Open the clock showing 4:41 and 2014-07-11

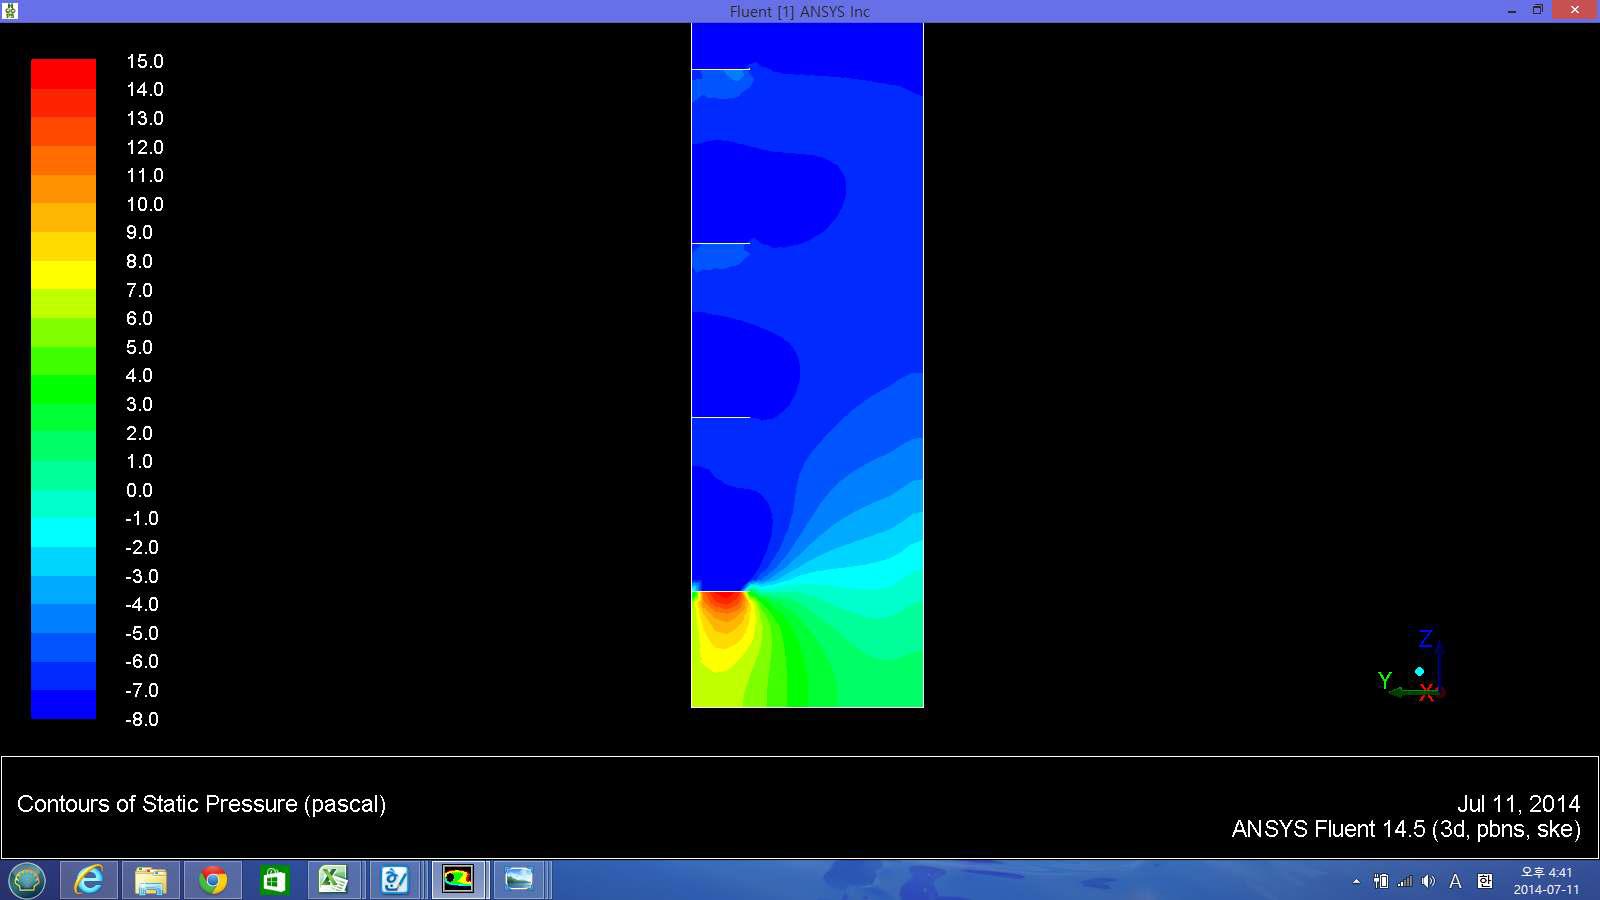pos(1546,881)
